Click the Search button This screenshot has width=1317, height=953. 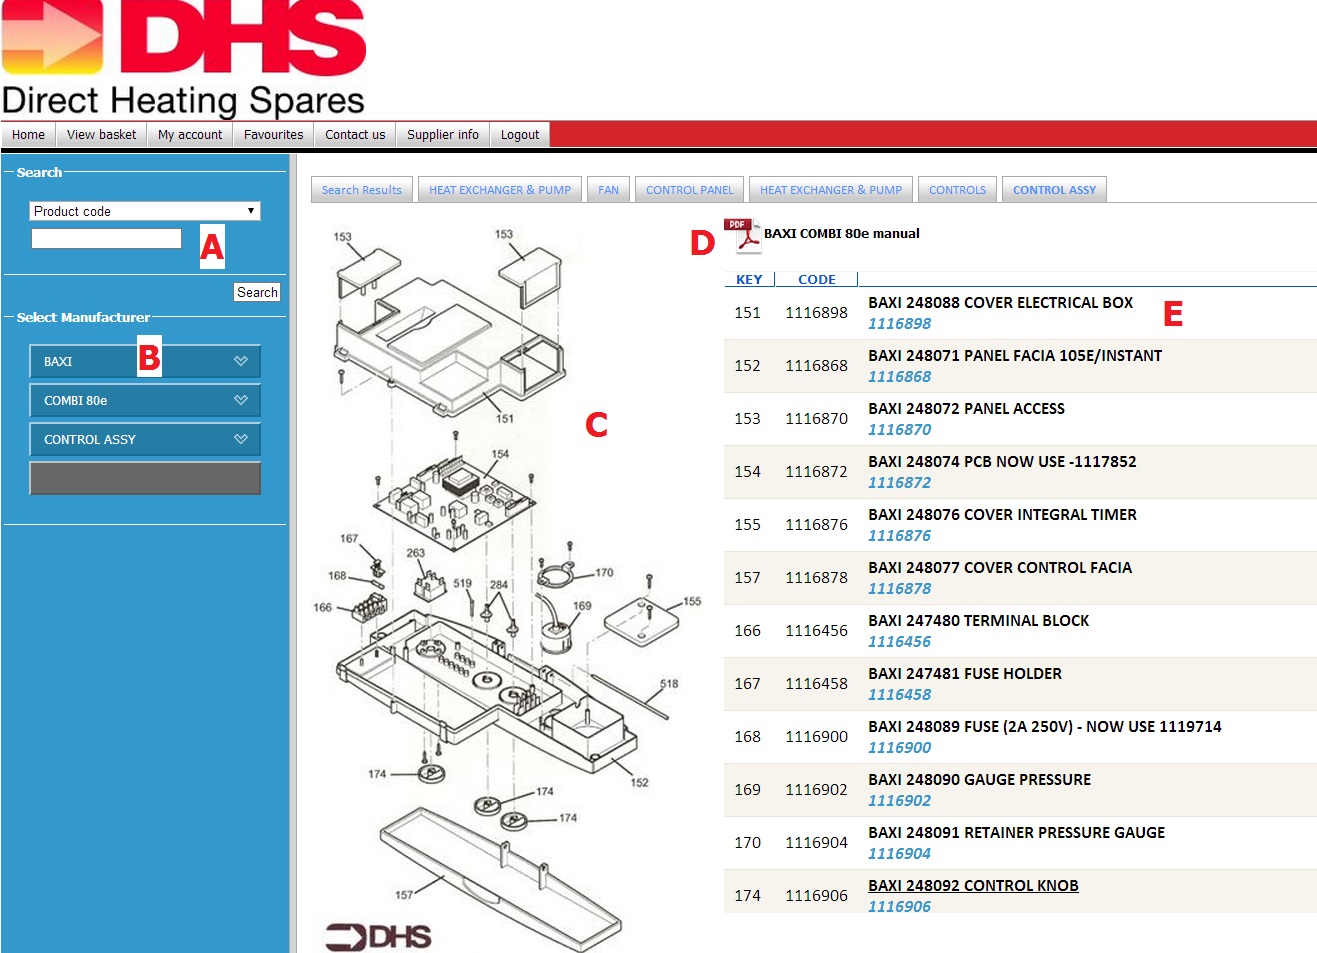pyautogui.click(x=257, y=292)
